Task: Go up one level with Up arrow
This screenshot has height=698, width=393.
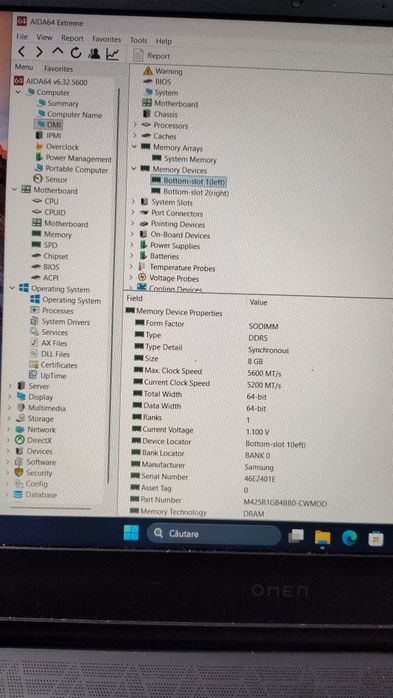Action: click(57, 52)
